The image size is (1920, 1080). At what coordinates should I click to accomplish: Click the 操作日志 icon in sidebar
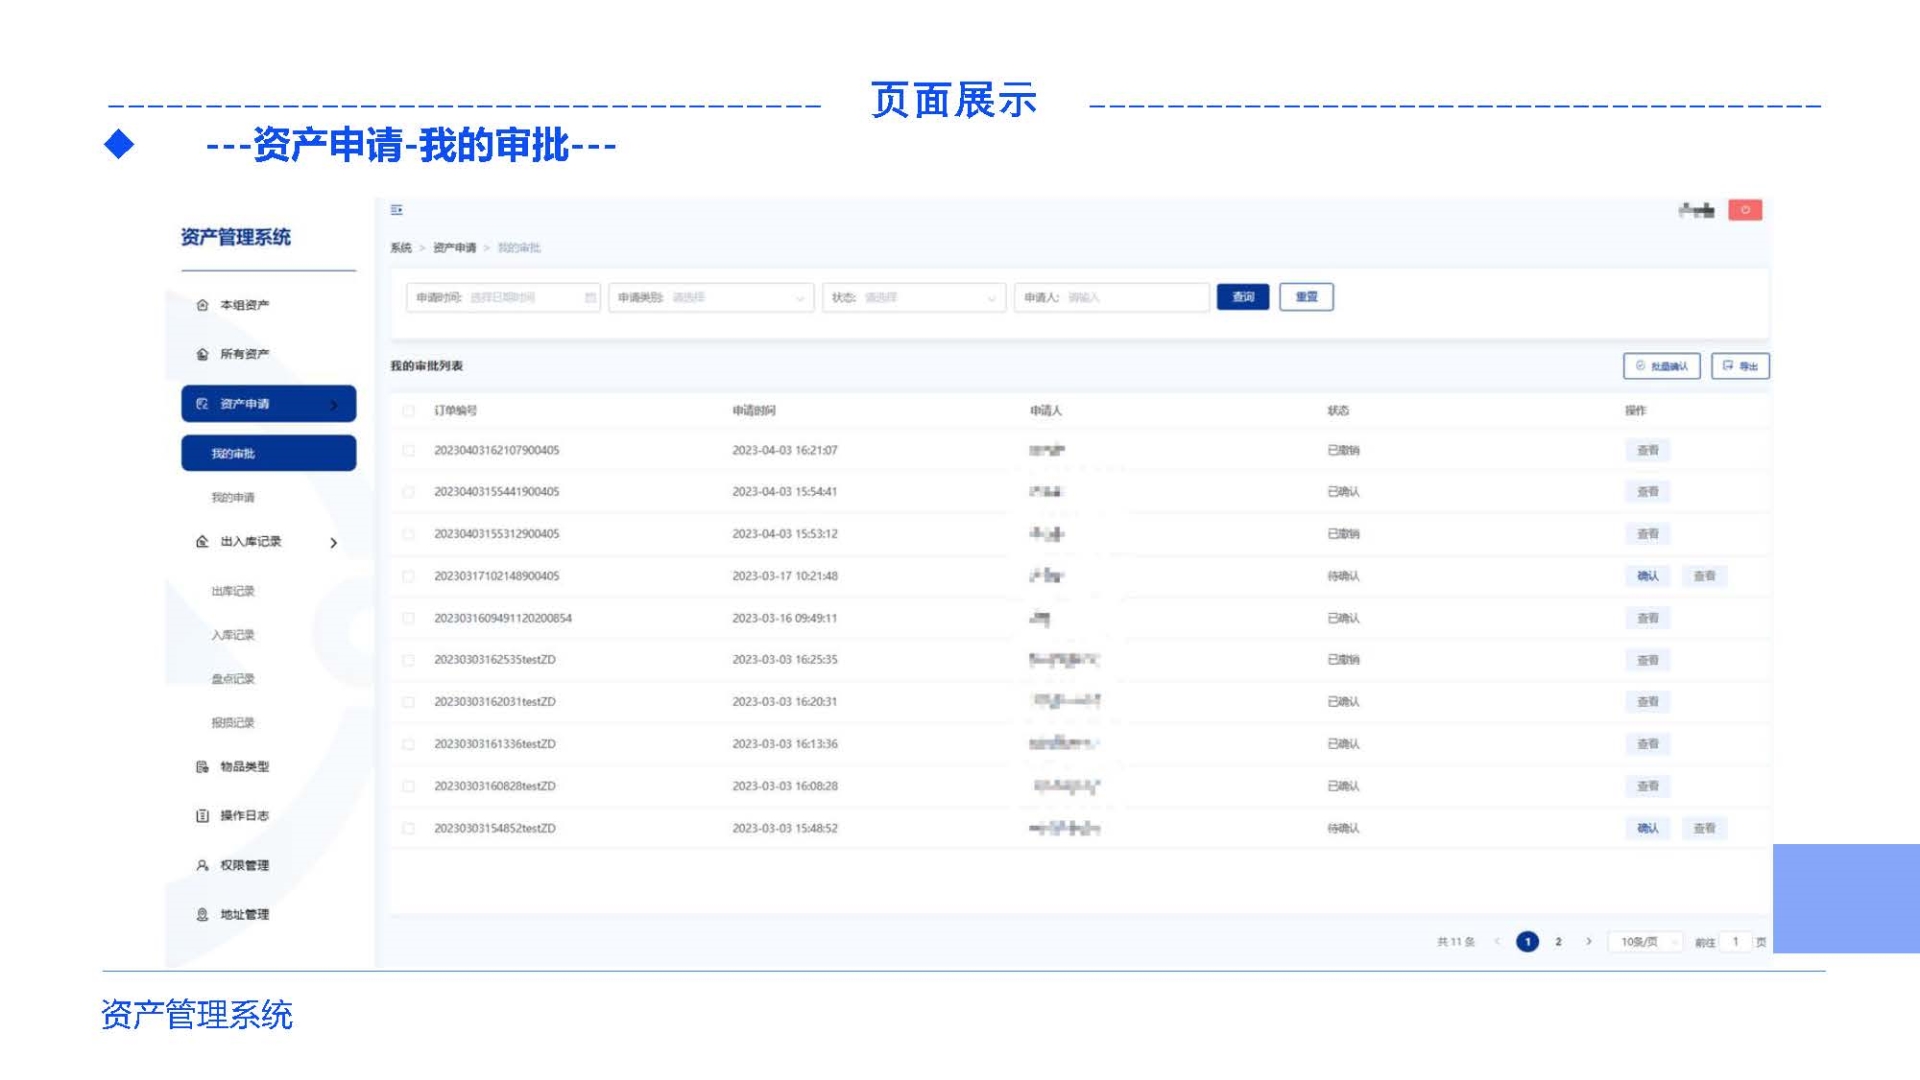(x=203, y=816)
